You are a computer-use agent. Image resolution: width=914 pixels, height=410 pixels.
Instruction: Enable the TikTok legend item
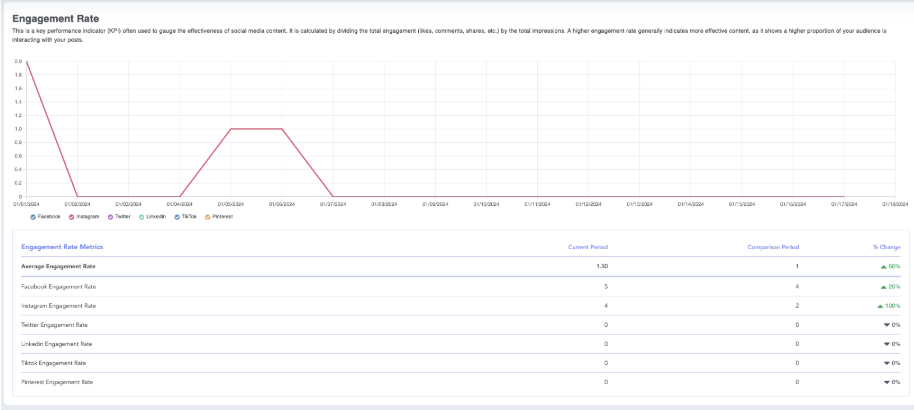click(178, 216)
